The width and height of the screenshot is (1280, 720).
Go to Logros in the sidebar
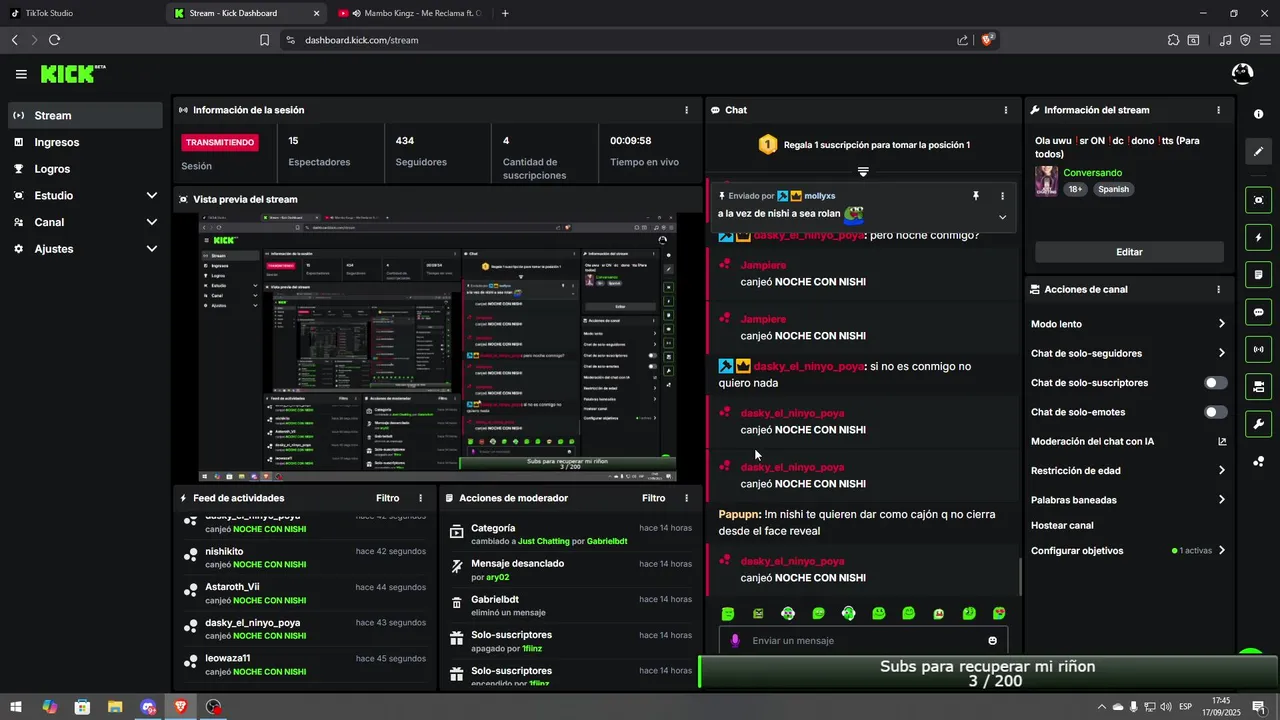click(x=85, y=169)
